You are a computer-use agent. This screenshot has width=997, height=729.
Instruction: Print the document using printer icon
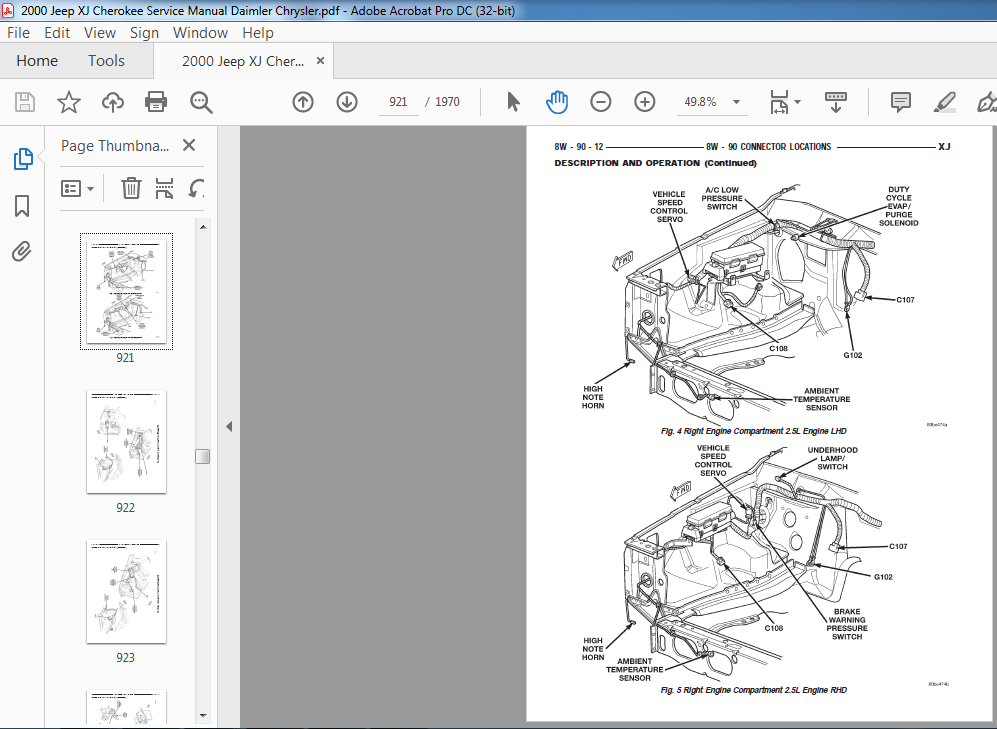(x=156, y=102)
